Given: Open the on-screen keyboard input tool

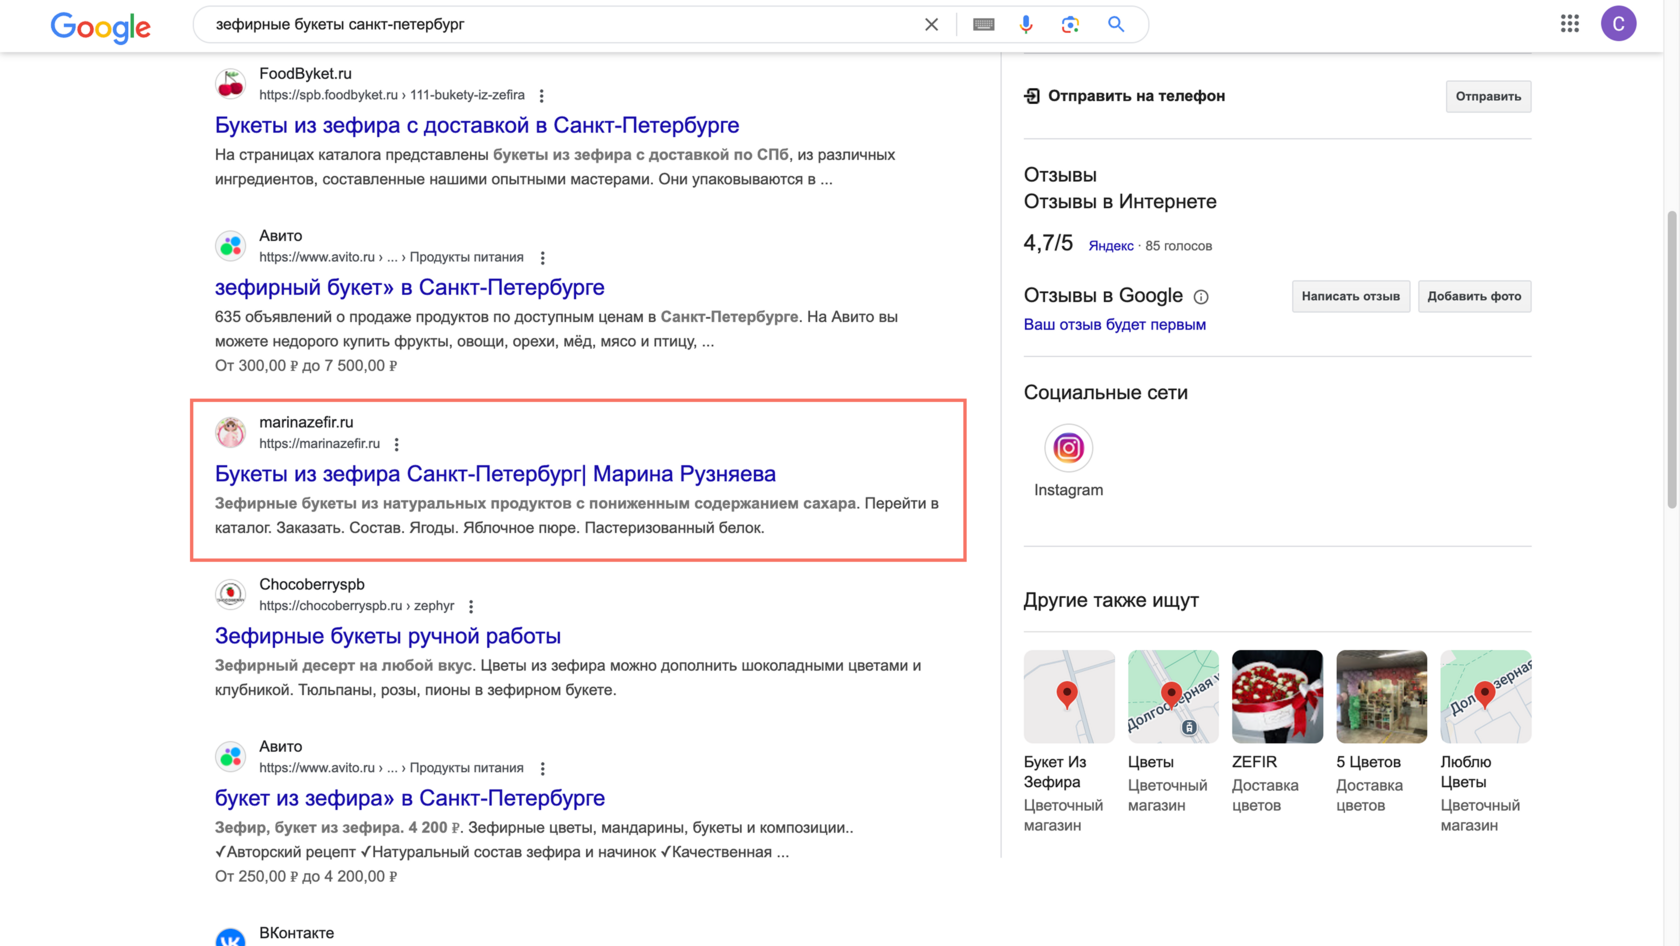Looking at the screenshot, I should coord(984,24).
